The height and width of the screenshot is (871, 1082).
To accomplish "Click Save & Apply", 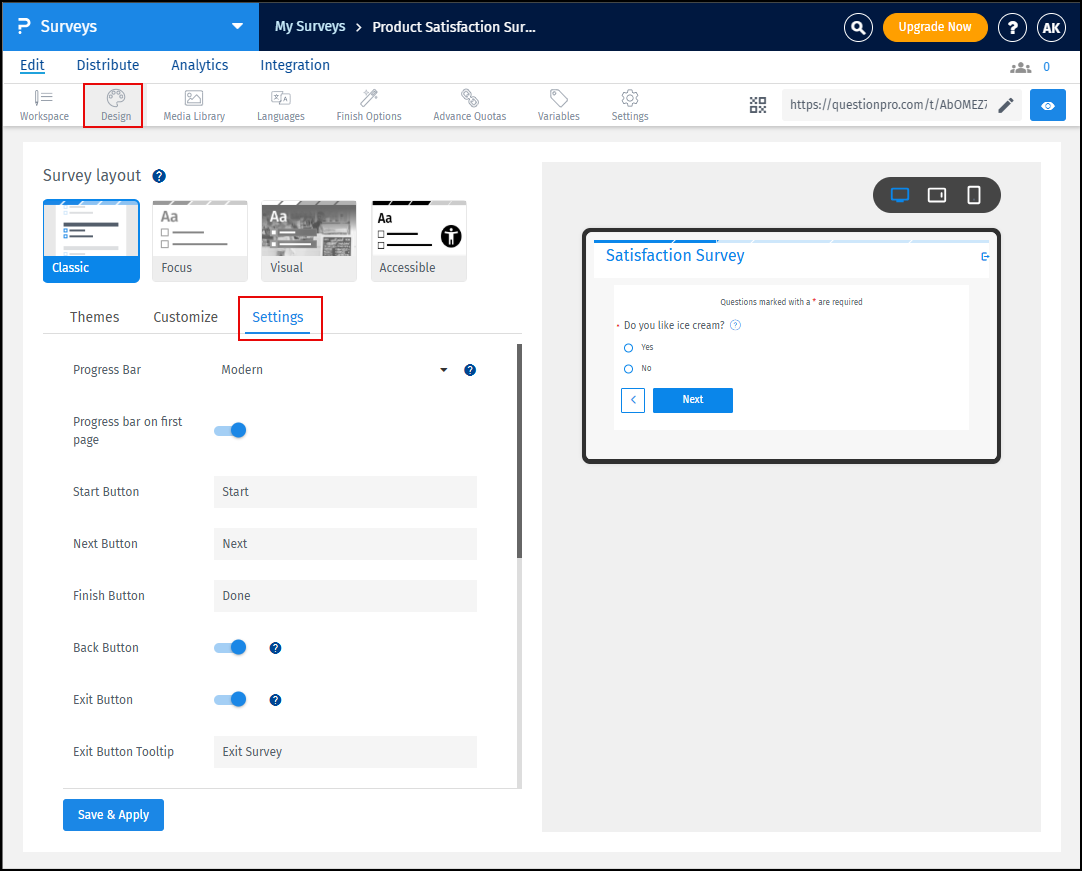I will point(113,814).
